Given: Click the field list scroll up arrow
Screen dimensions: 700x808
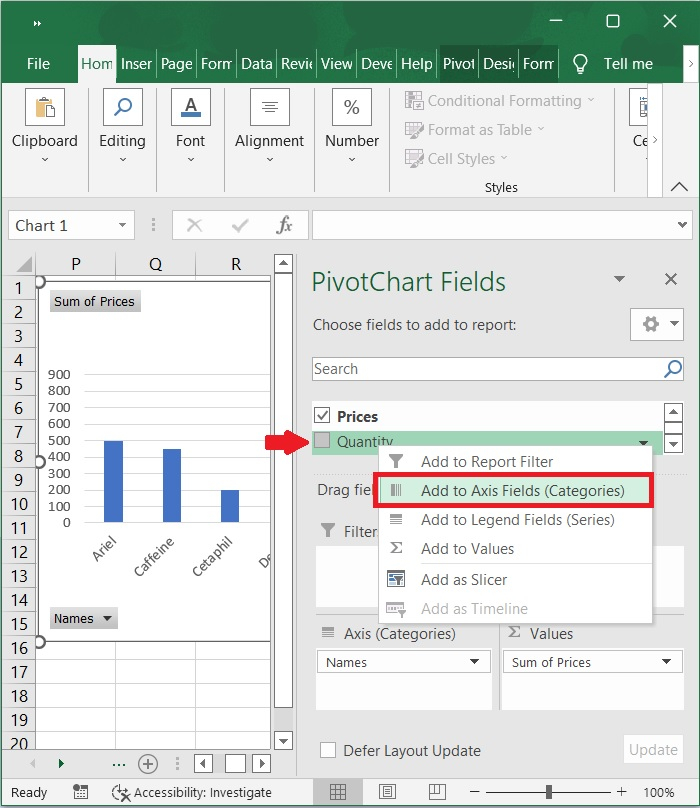Looking at the screenshot, I should pyautogui.click(x=674, y=412).
